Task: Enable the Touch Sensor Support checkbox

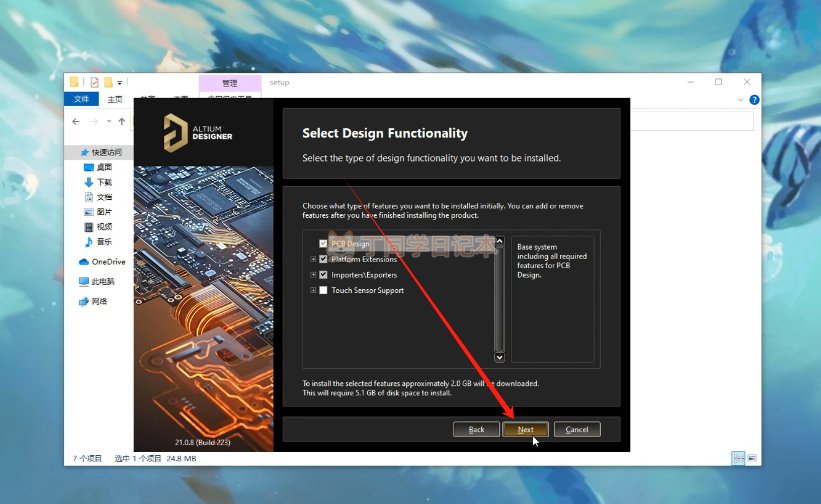Action: (x=323, y=290)
